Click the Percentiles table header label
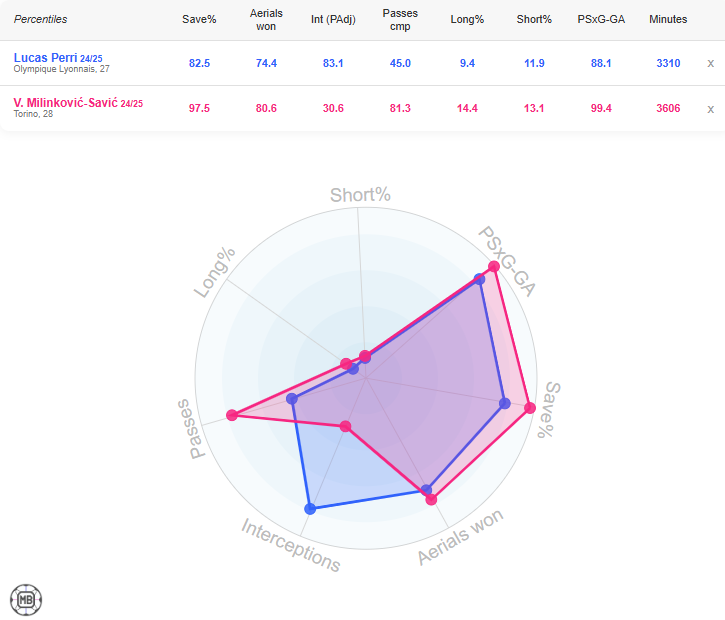This screenshot has height=620, width=725. pos(41,19)
